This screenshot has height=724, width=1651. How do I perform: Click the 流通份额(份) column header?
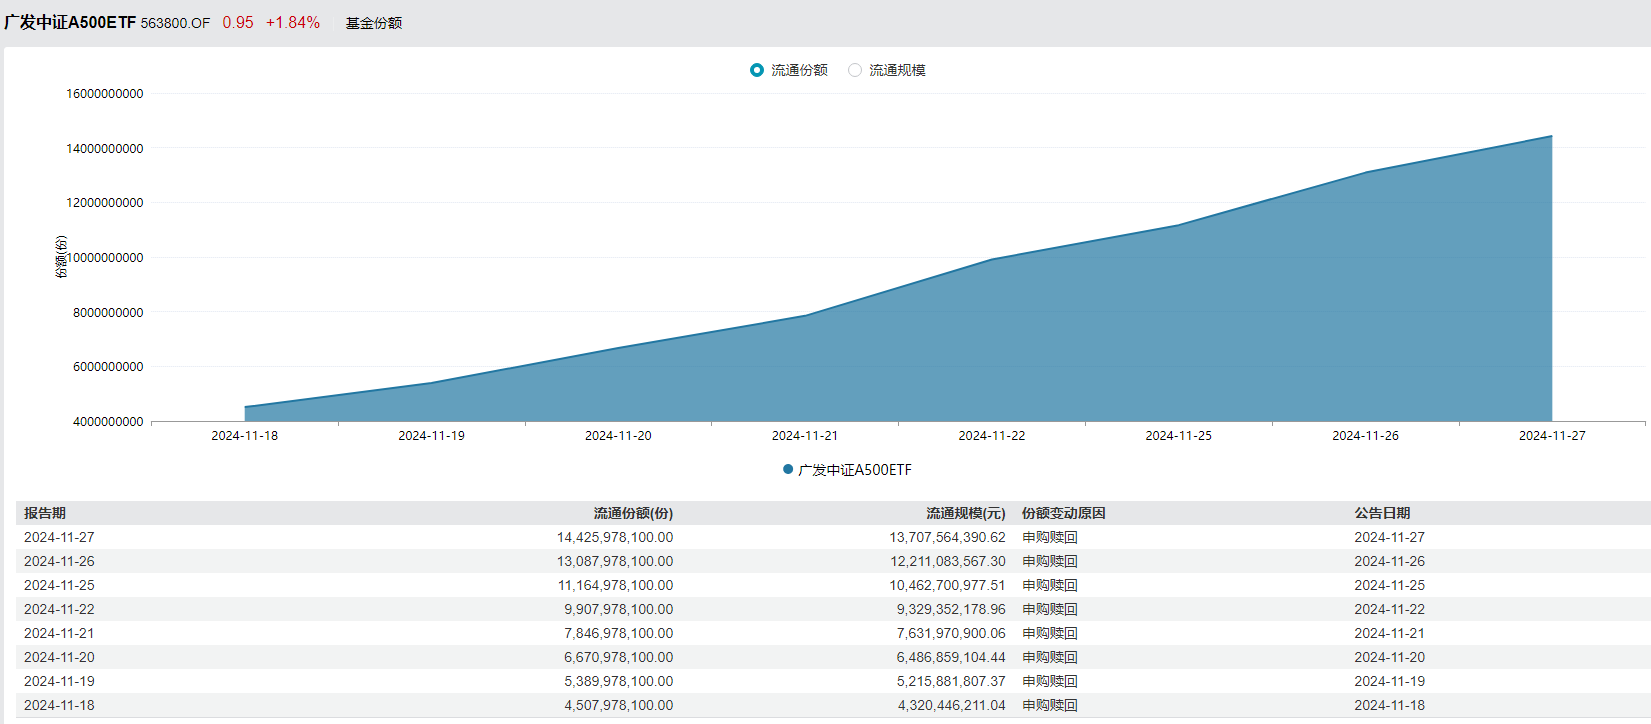(633, 513)
